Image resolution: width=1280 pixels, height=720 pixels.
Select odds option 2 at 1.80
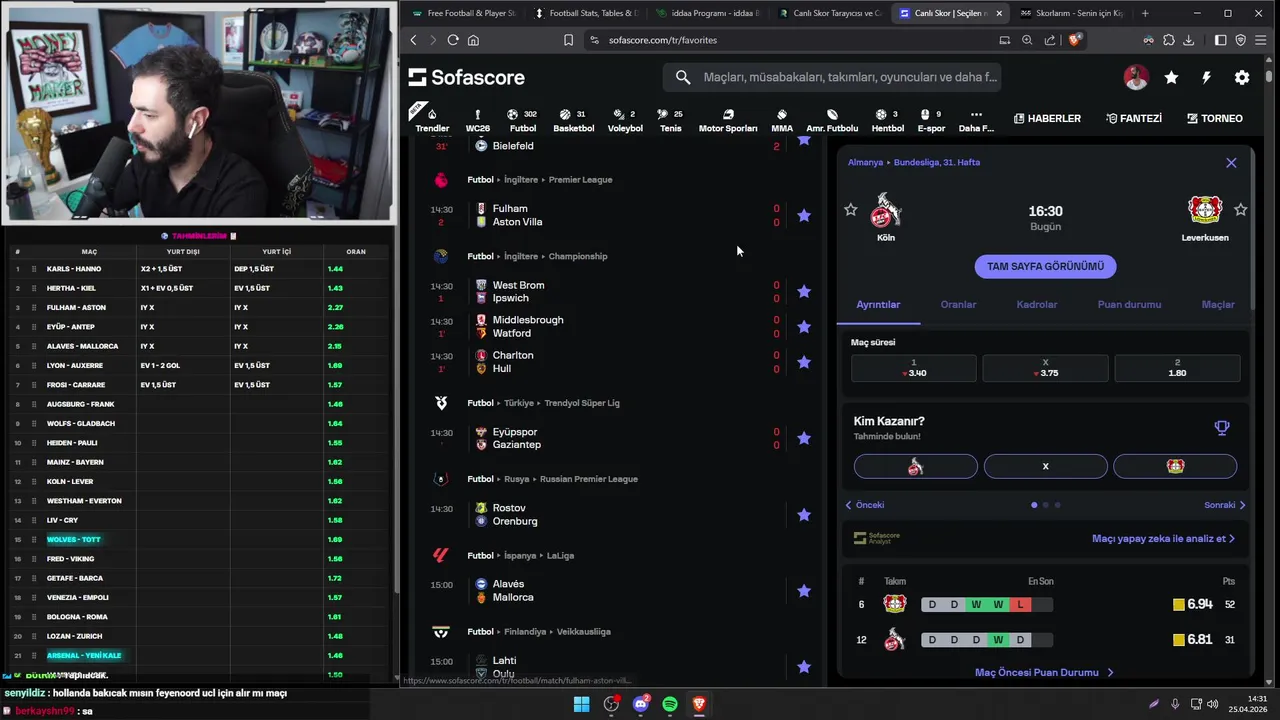[x=1177, y=368]
